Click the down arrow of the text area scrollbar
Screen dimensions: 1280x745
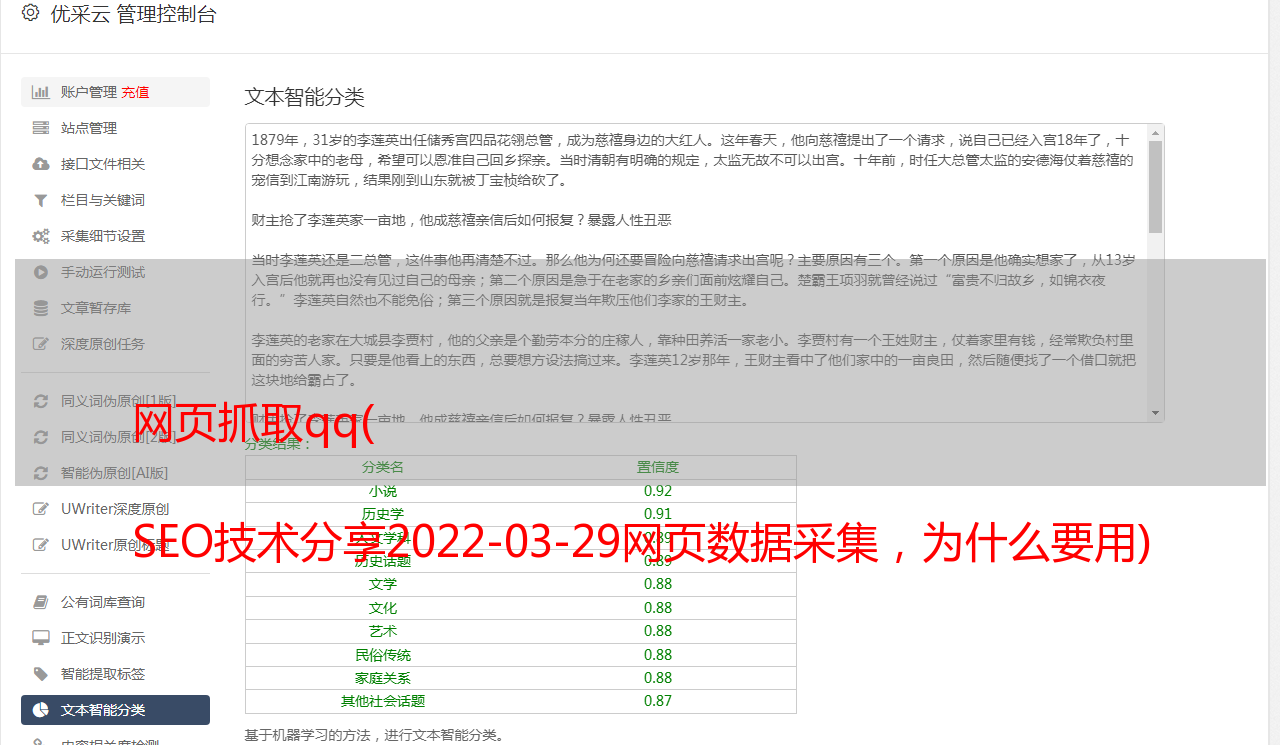point(1156,413)
